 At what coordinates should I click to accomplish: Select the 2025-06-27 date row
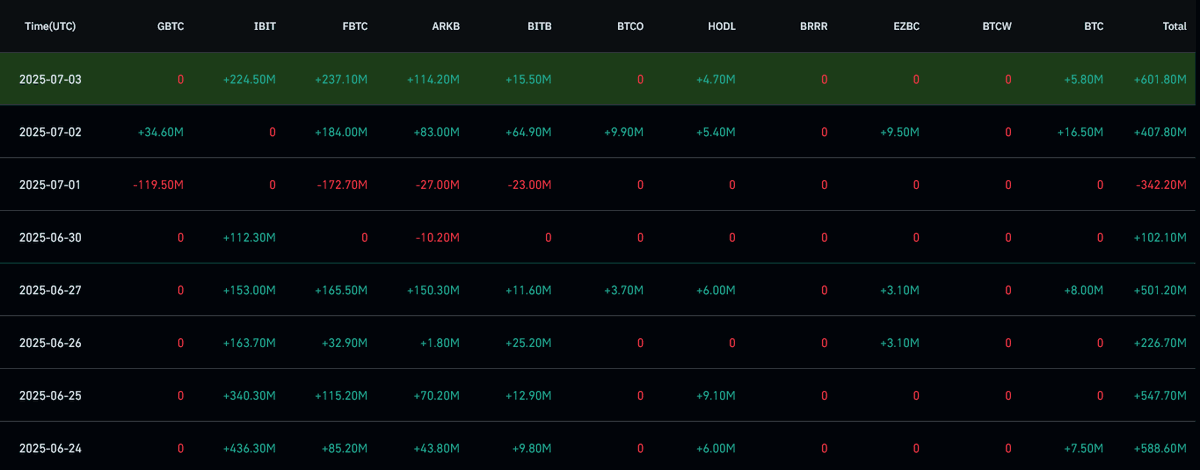click(x=597, y=290)
